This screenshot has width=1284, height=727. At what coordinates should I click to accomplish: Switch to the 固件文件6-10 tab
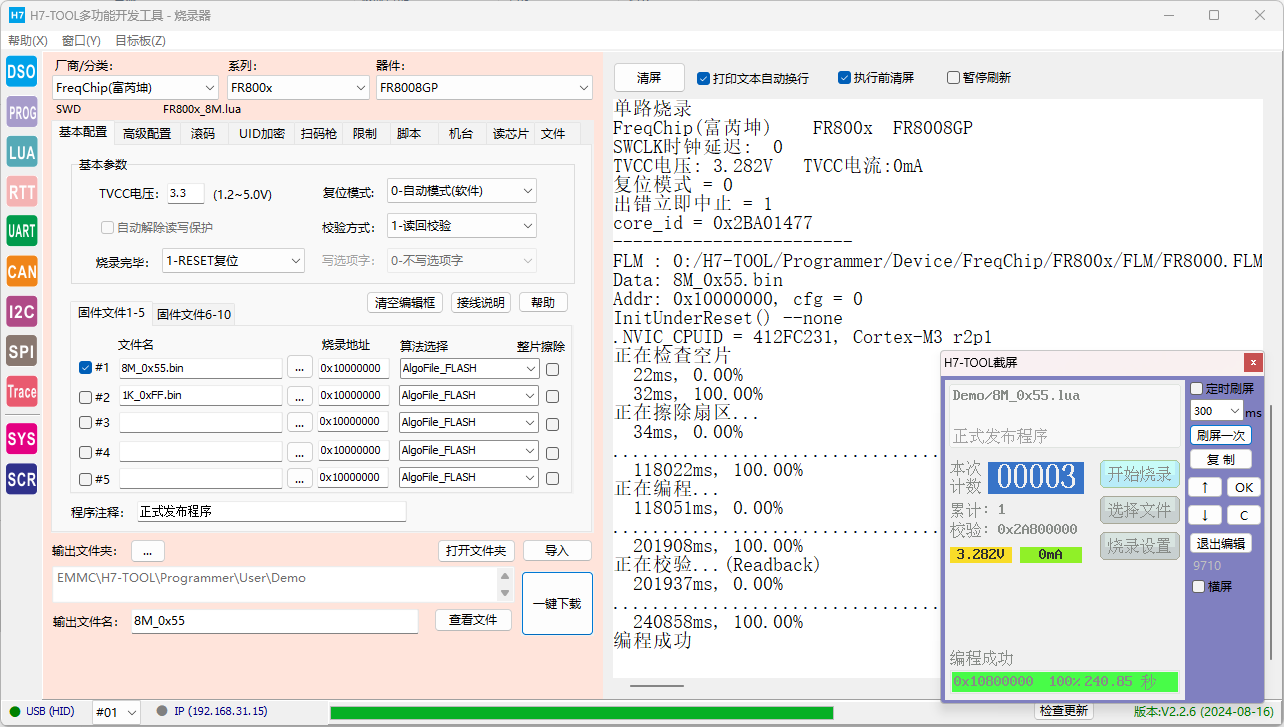194,314
